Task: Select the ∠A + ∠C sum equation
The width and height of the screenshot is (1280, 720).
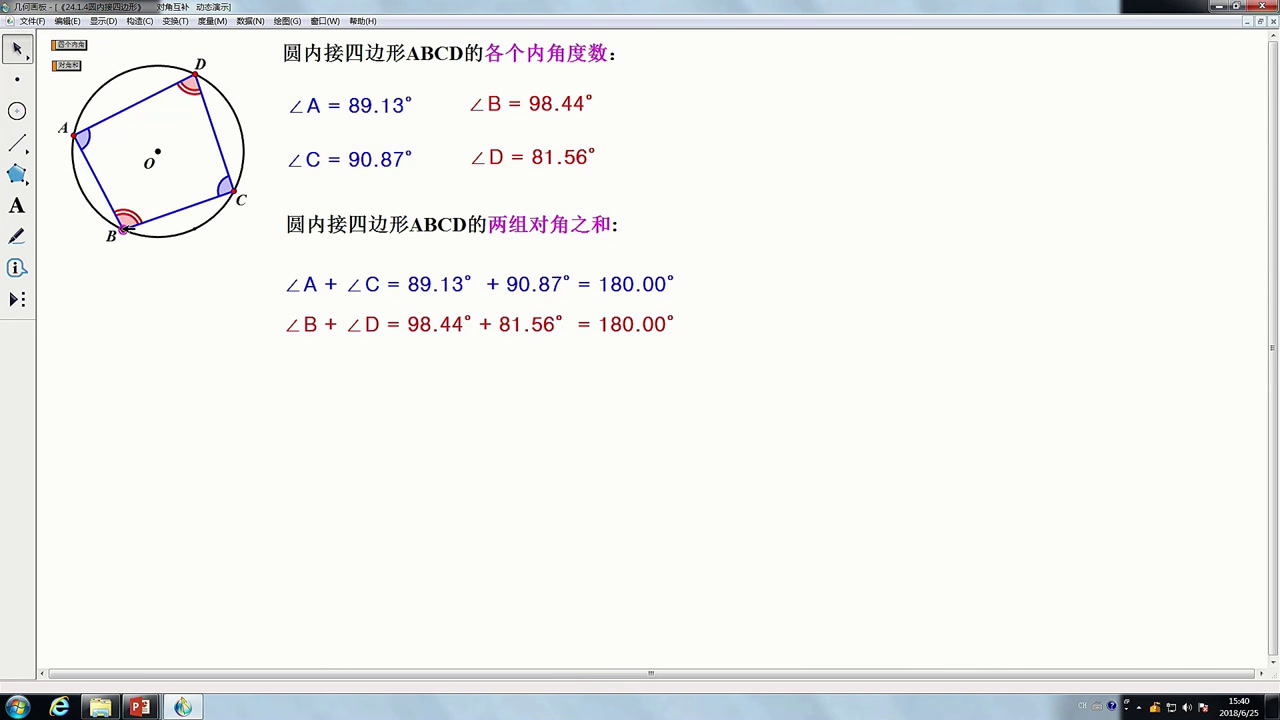Action: [x=480, y=284]
